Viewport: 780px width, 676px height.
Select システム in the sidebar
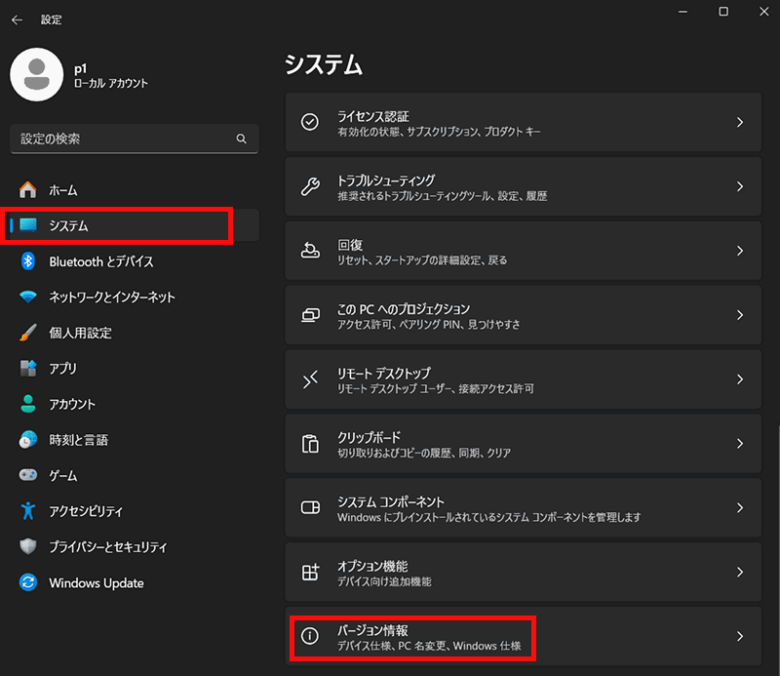[134, 225]
